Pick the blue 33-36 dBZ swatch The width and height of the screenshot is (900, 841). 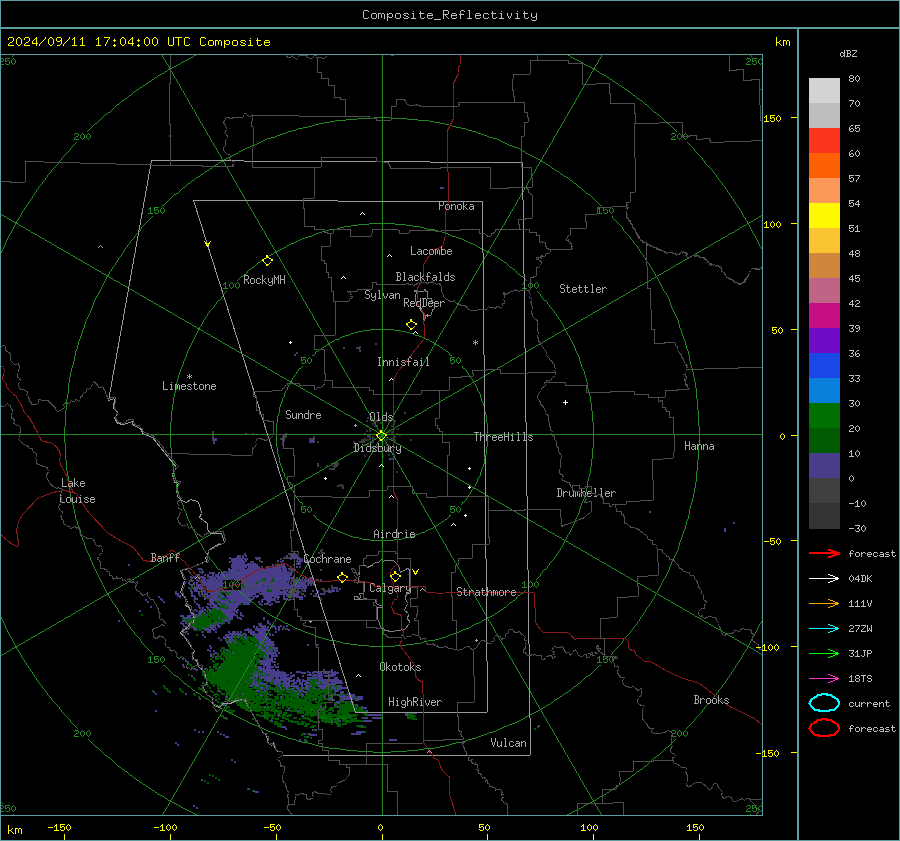tap(824, 365)
